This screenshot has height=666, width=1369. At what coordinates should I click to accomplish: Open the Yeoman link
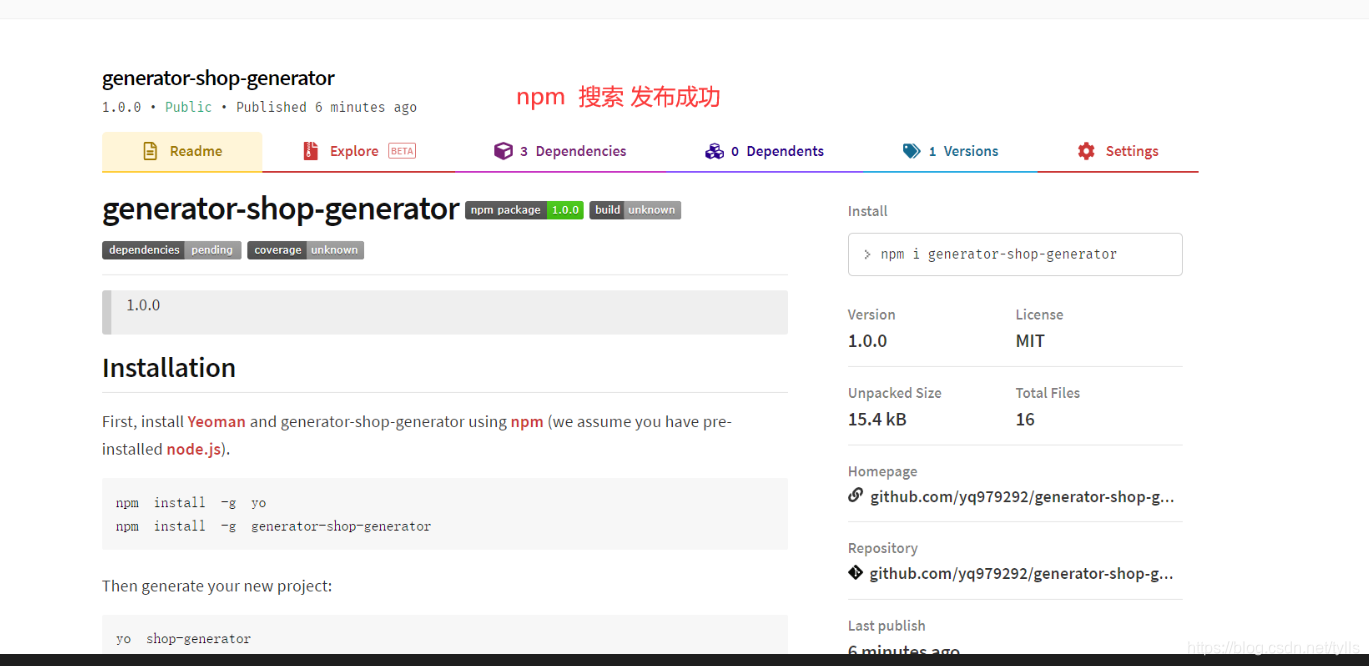pyautogui.click(x=217, y=422)
